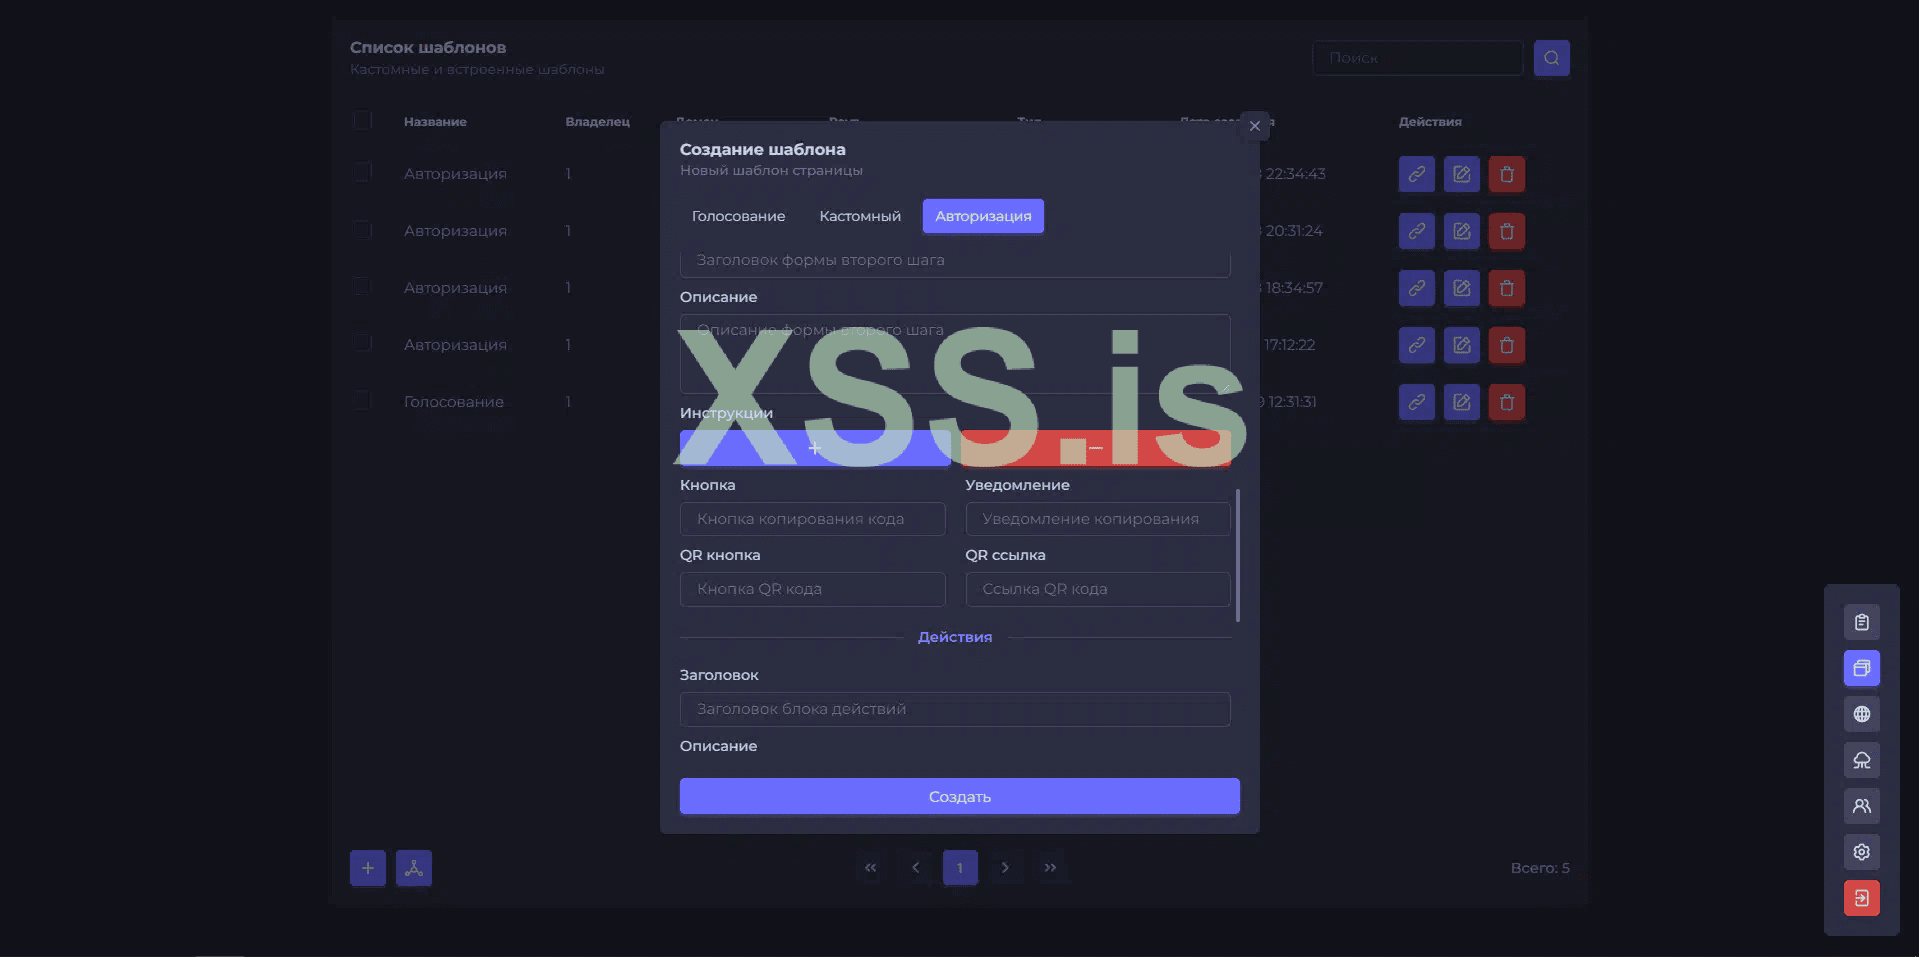Focus the Заголовок блока действий field
The width and height of the screenshot is (1919, 957).
point(955,709)
